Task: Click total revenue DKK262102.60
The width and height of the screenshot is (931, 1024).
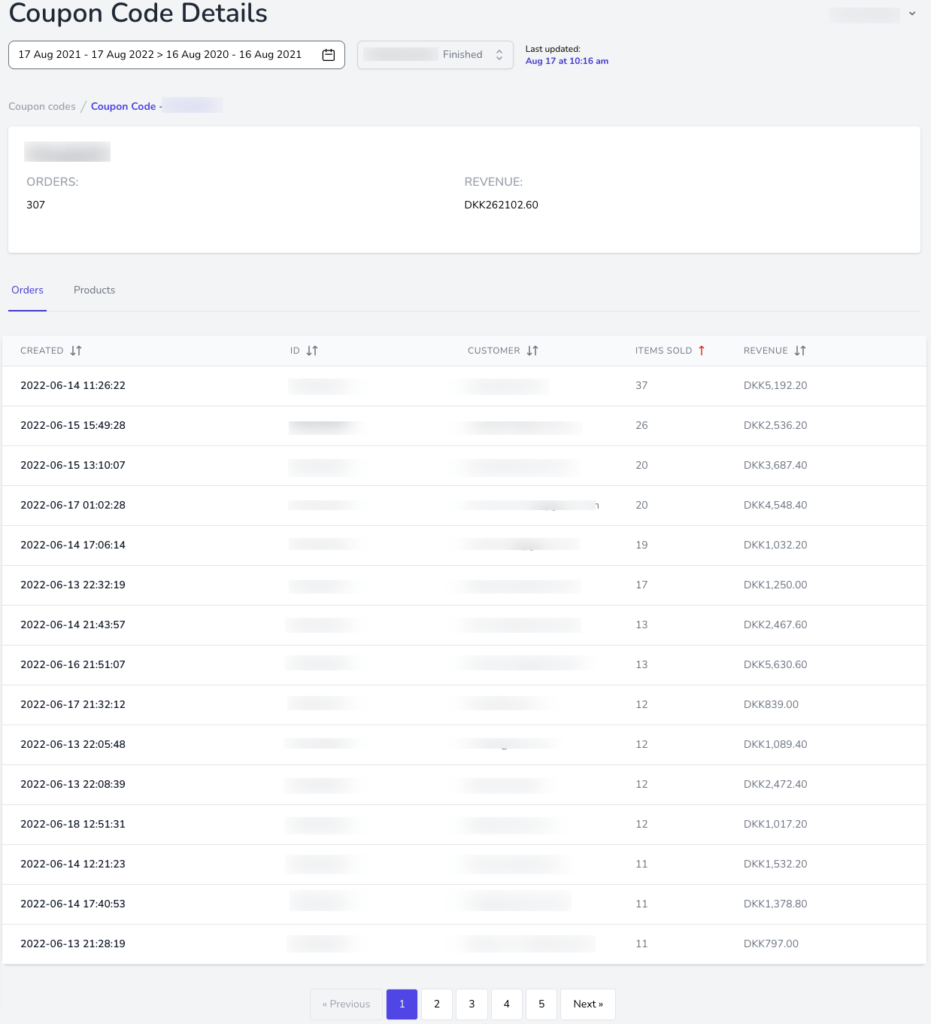Action: click(x=501, y=205)
